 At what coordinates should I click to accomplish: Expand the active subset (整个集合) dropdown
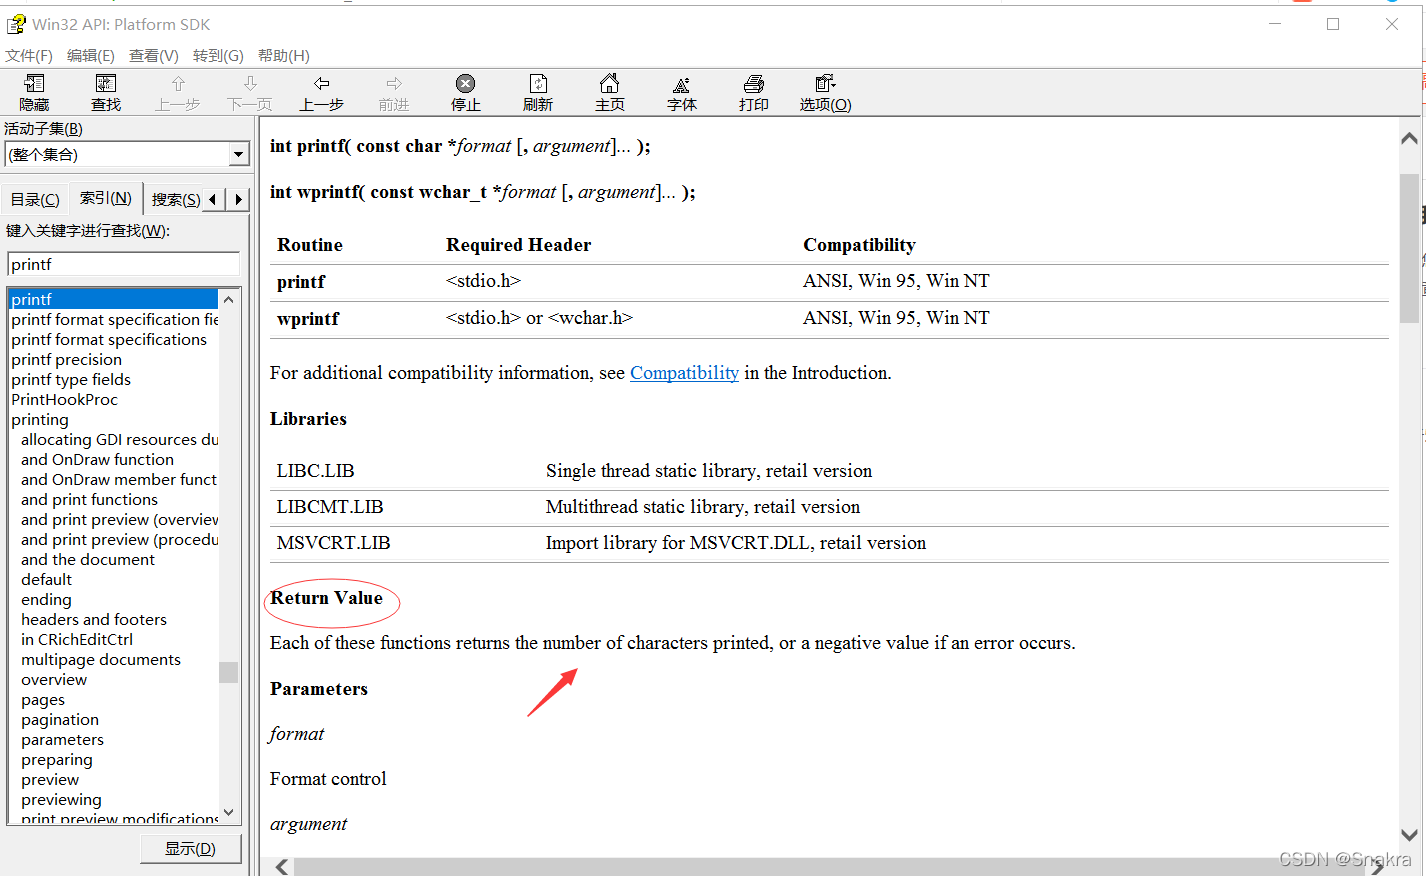pyautogui.click(x=238, y=154)
